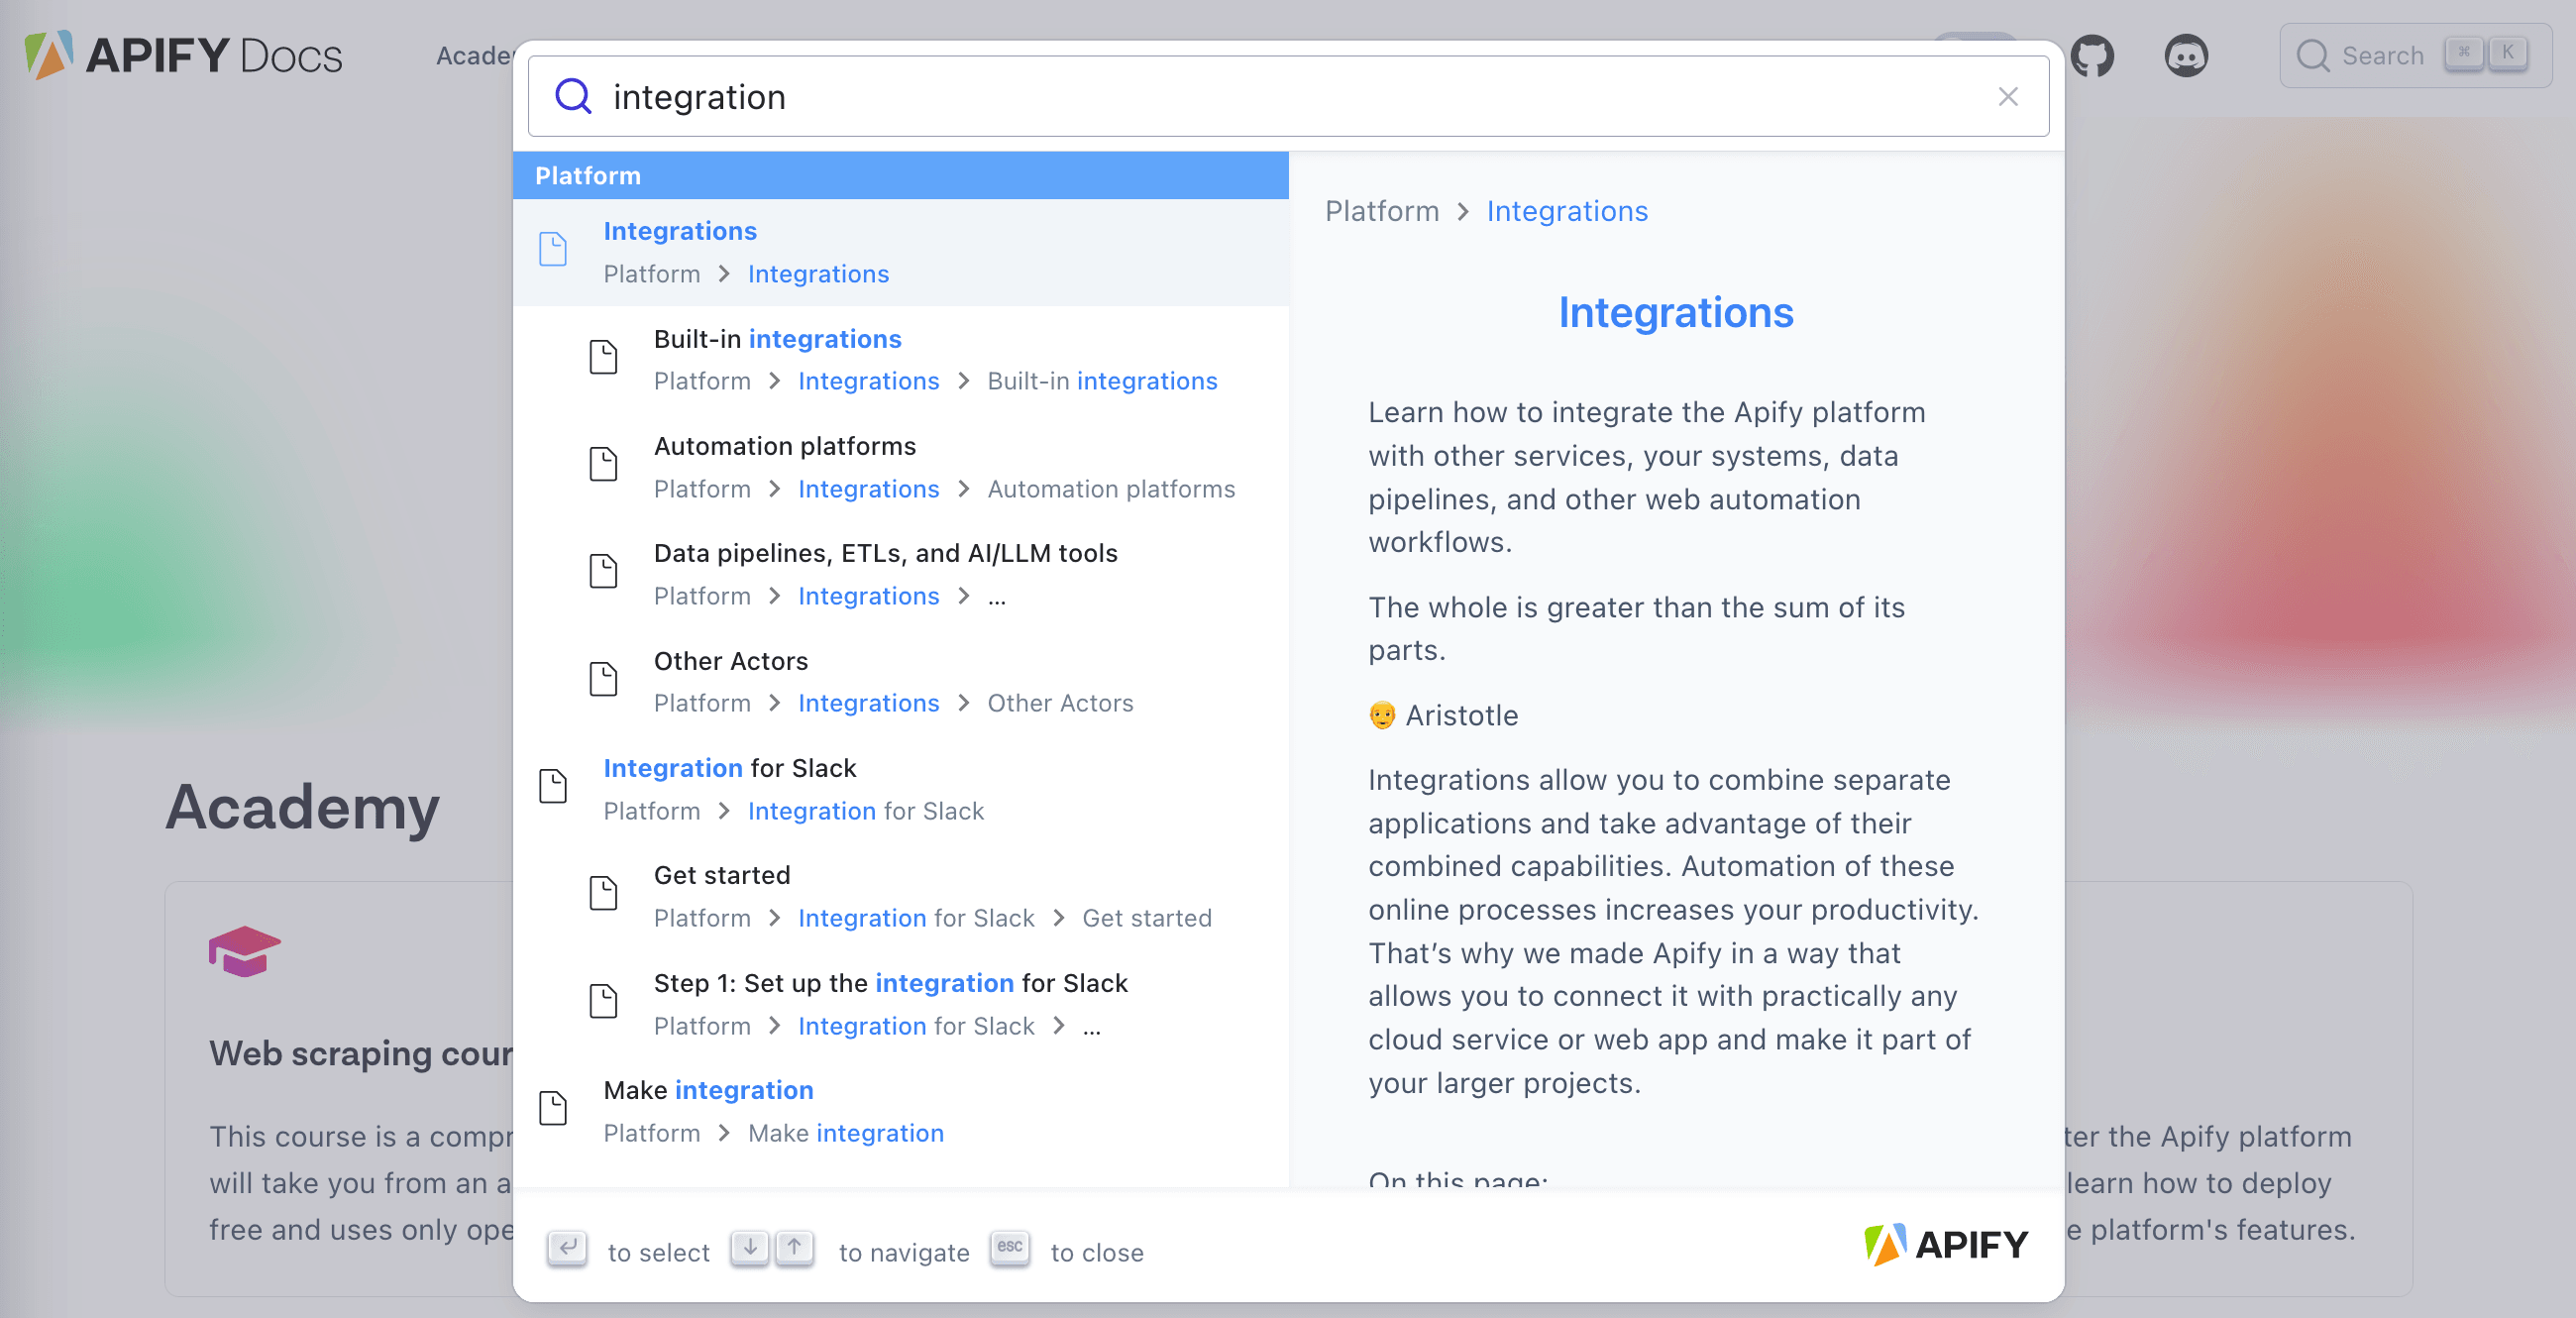Click the Apify Docs logo top-left
2576x1318 pixels.
pyautogui.click(x=184, y=54)
